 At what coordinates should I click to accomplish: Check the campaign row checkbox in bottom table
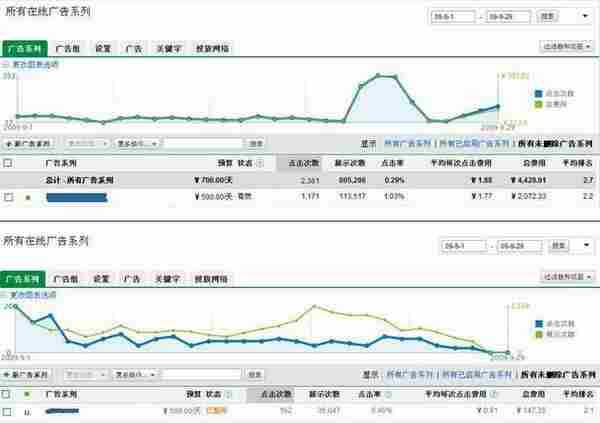point(8,411)
